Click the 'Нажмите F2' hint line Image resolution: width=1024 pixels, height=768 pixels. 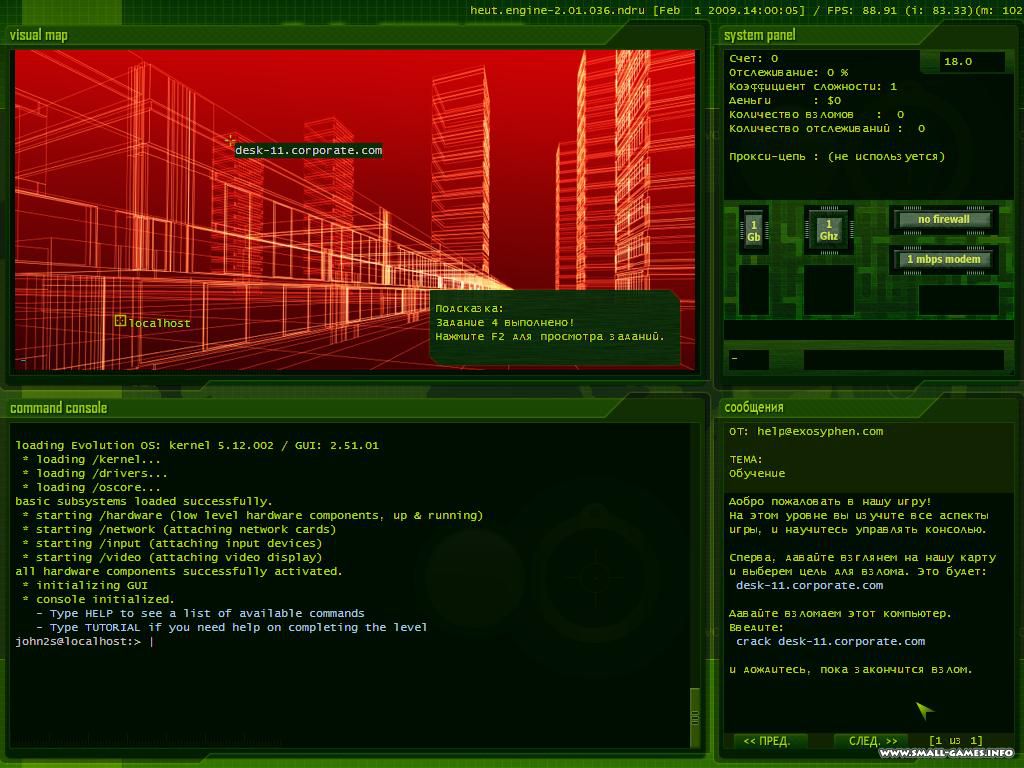pyautogui.click(x=549, y=337)
